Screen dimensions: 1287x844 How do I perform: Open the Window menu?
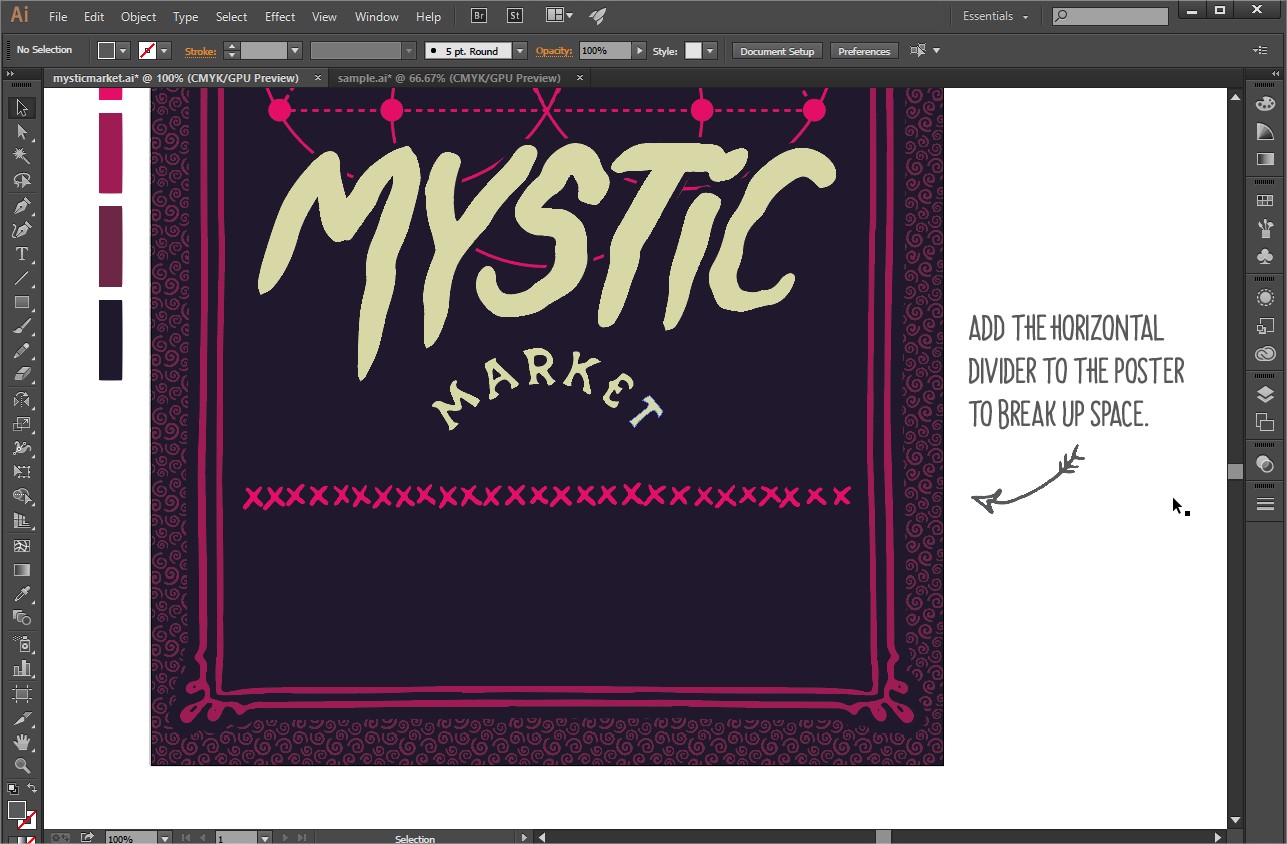(x=376, y=17)
